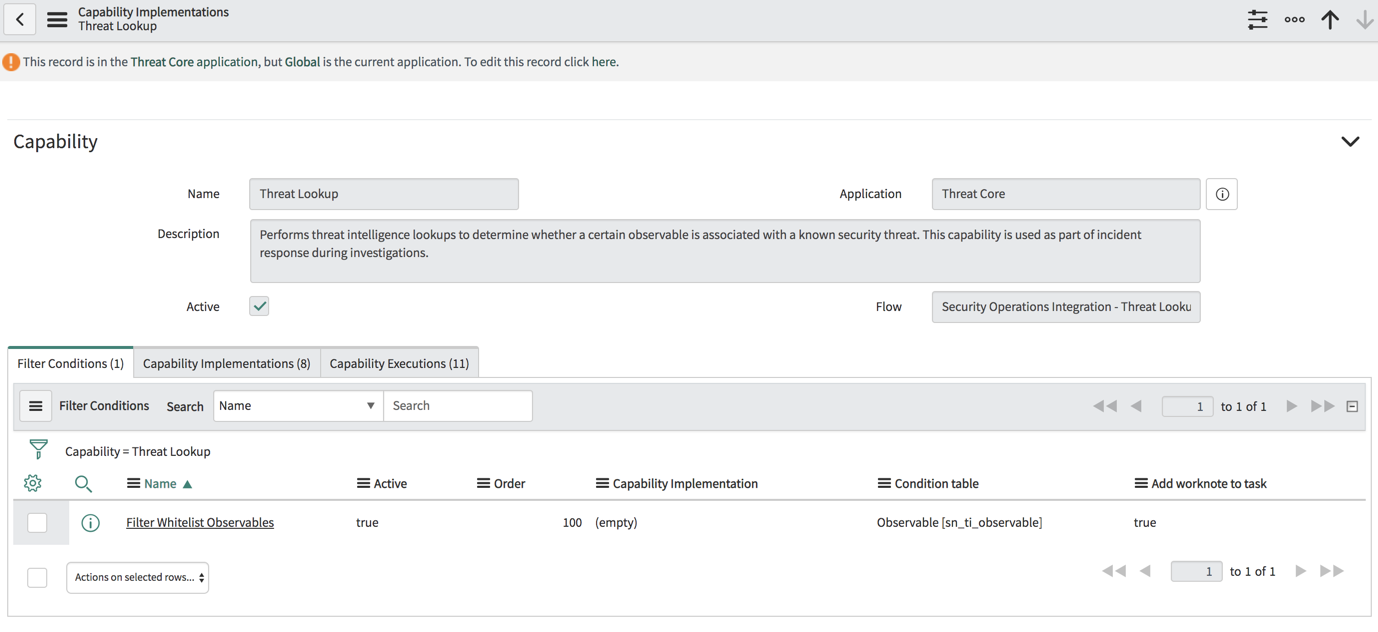Viewport: 1378px width, 632px height.
Task: Open more options ellipsis in header
Action: pos(1294,19)
